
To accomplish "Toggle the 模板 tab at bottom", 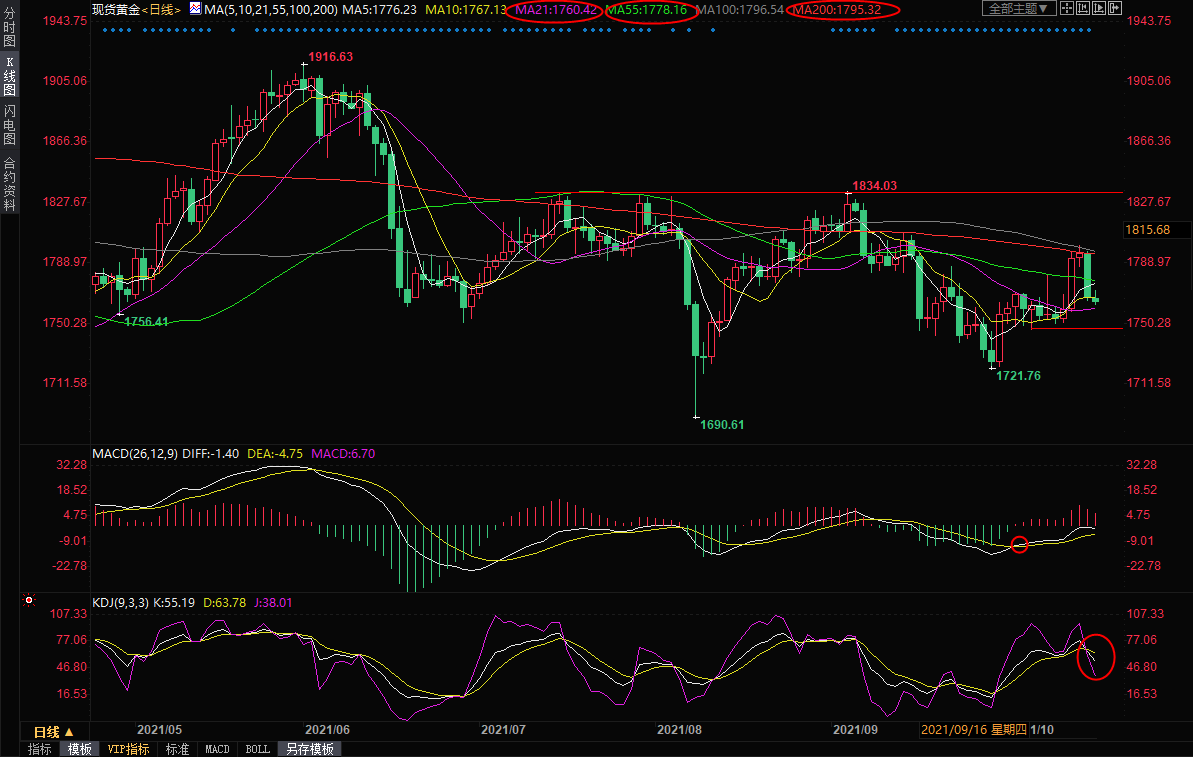I will (80, 749).
